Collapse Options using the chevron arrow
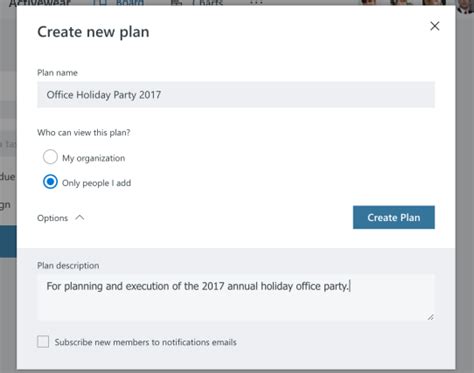474x373 pixels. [x=80, y=218]
